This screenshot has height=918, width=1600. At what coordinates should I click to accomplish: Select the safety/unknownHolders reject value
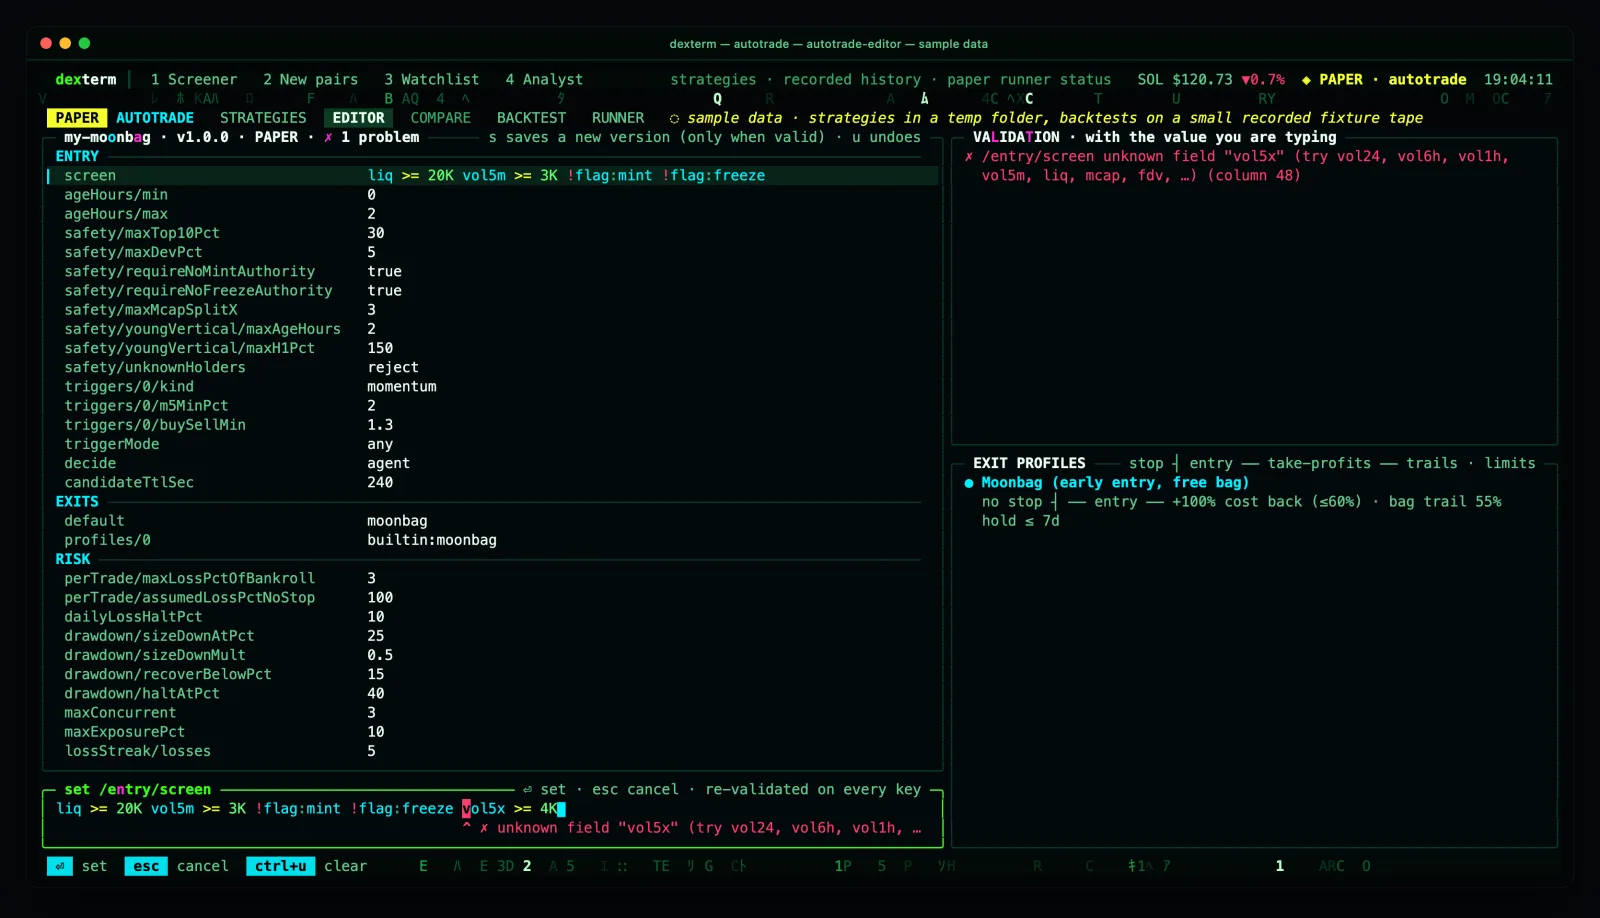point(393,367)
